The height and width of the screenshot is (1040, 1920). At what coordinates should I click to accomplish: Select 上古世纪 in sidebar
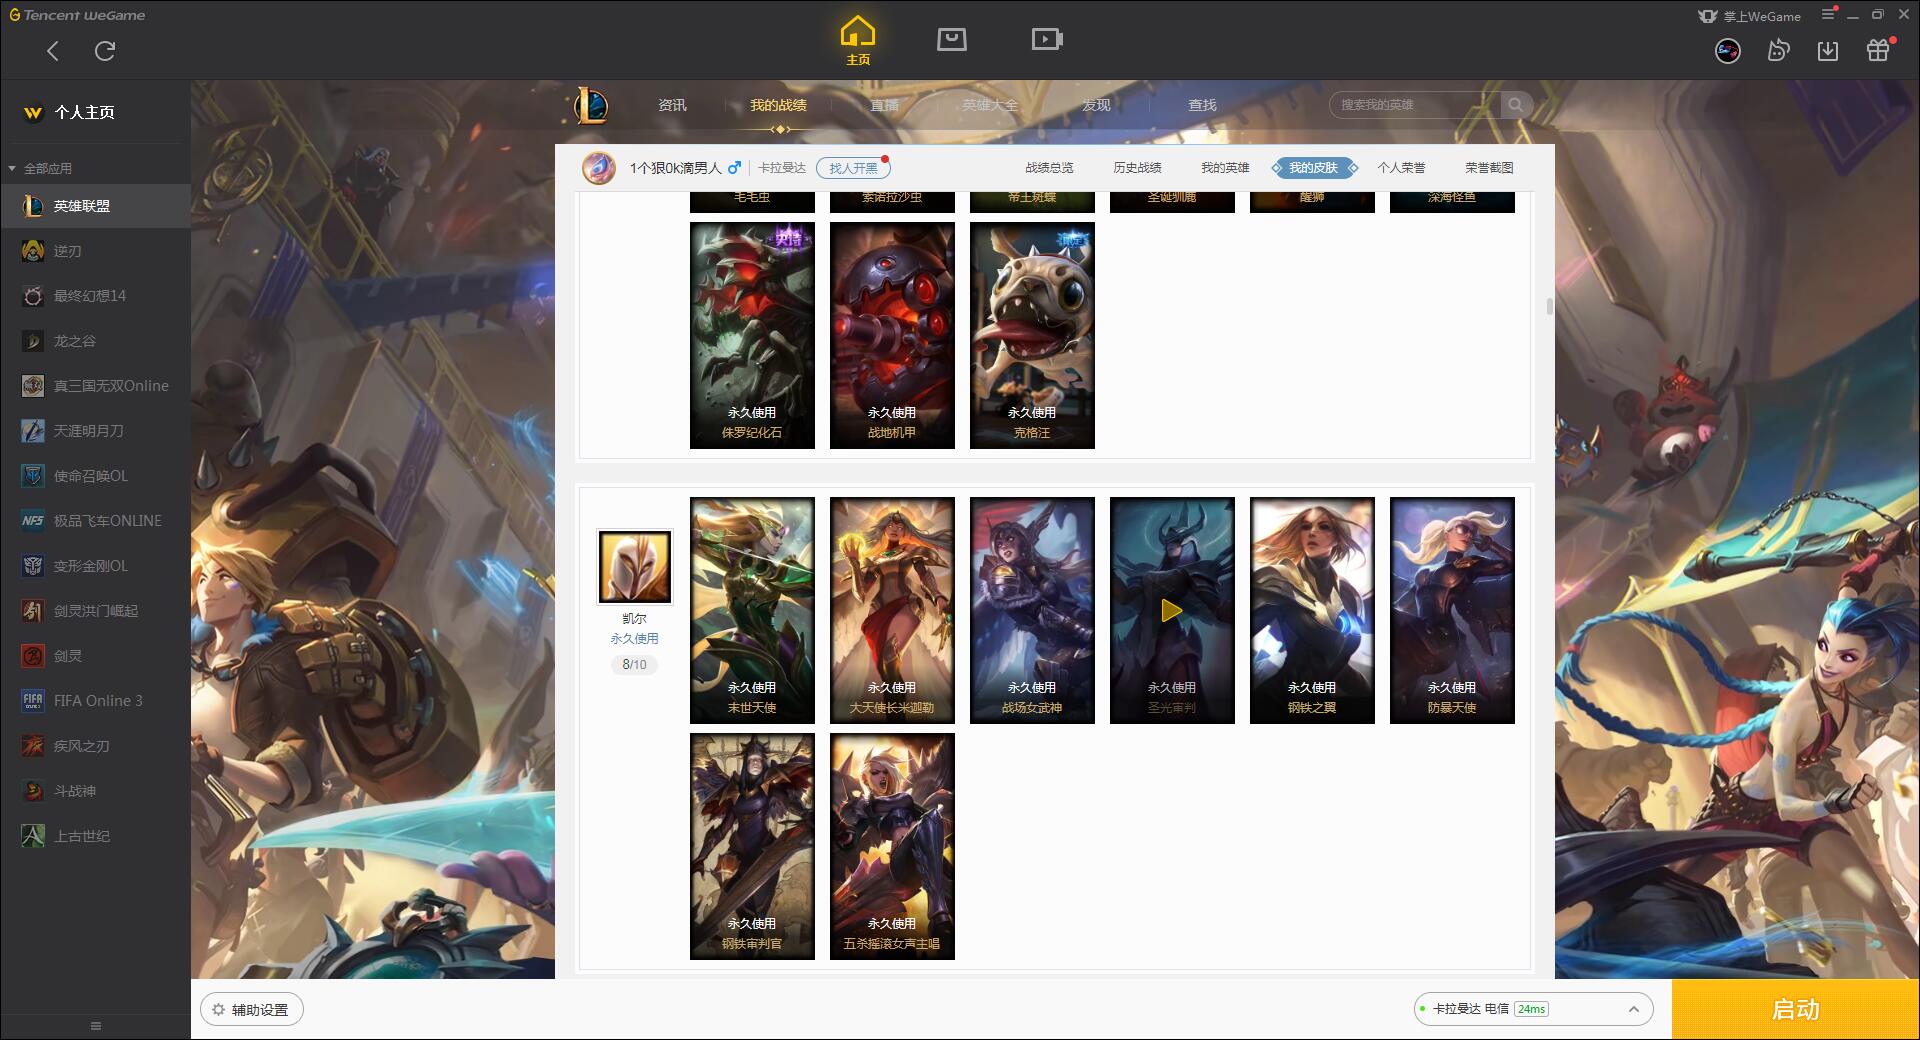95,836
